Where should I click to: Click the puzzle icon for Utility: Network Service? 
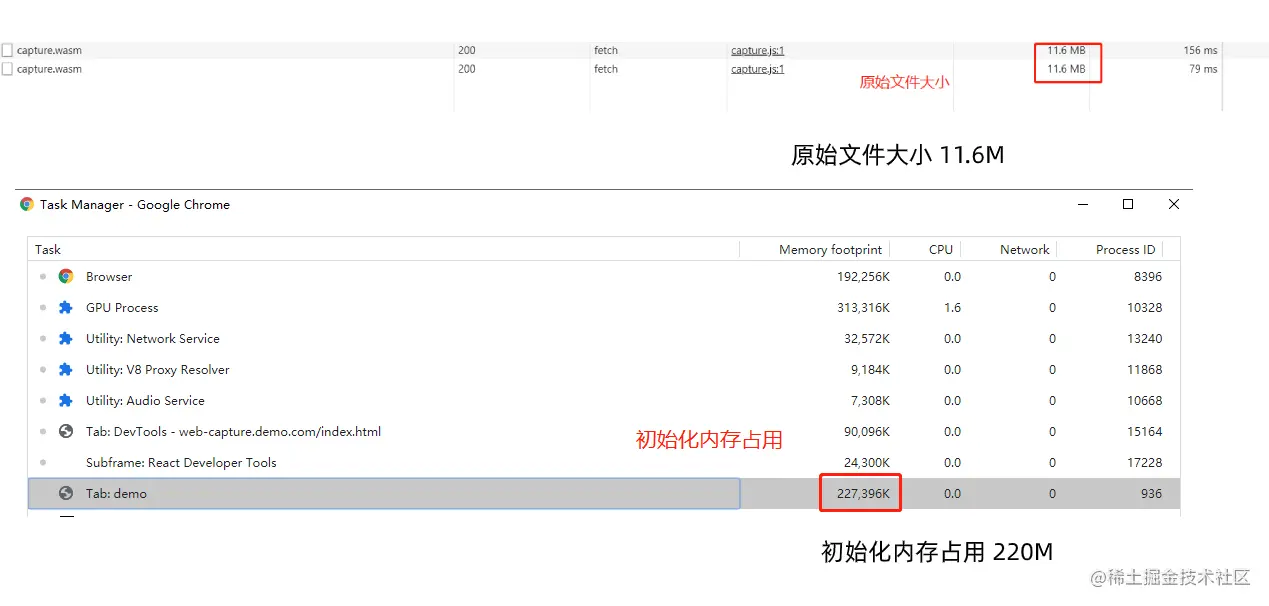66,339
